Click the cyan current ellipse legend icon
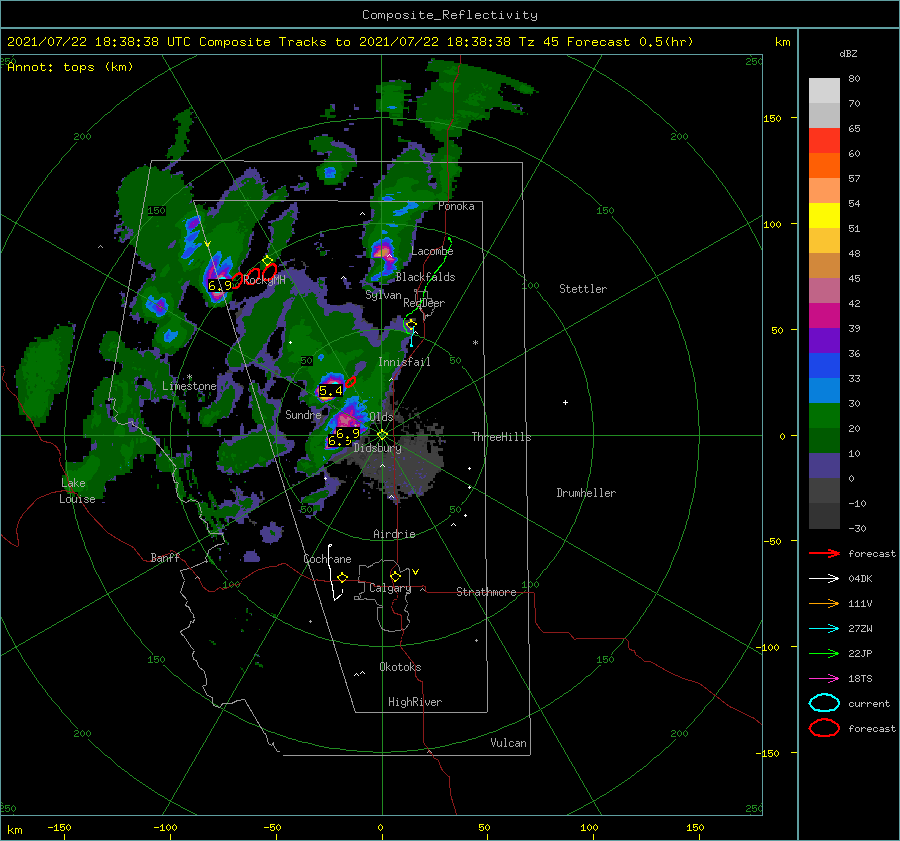The width and height of the screenshot is (900, 841). coord(824,703)
